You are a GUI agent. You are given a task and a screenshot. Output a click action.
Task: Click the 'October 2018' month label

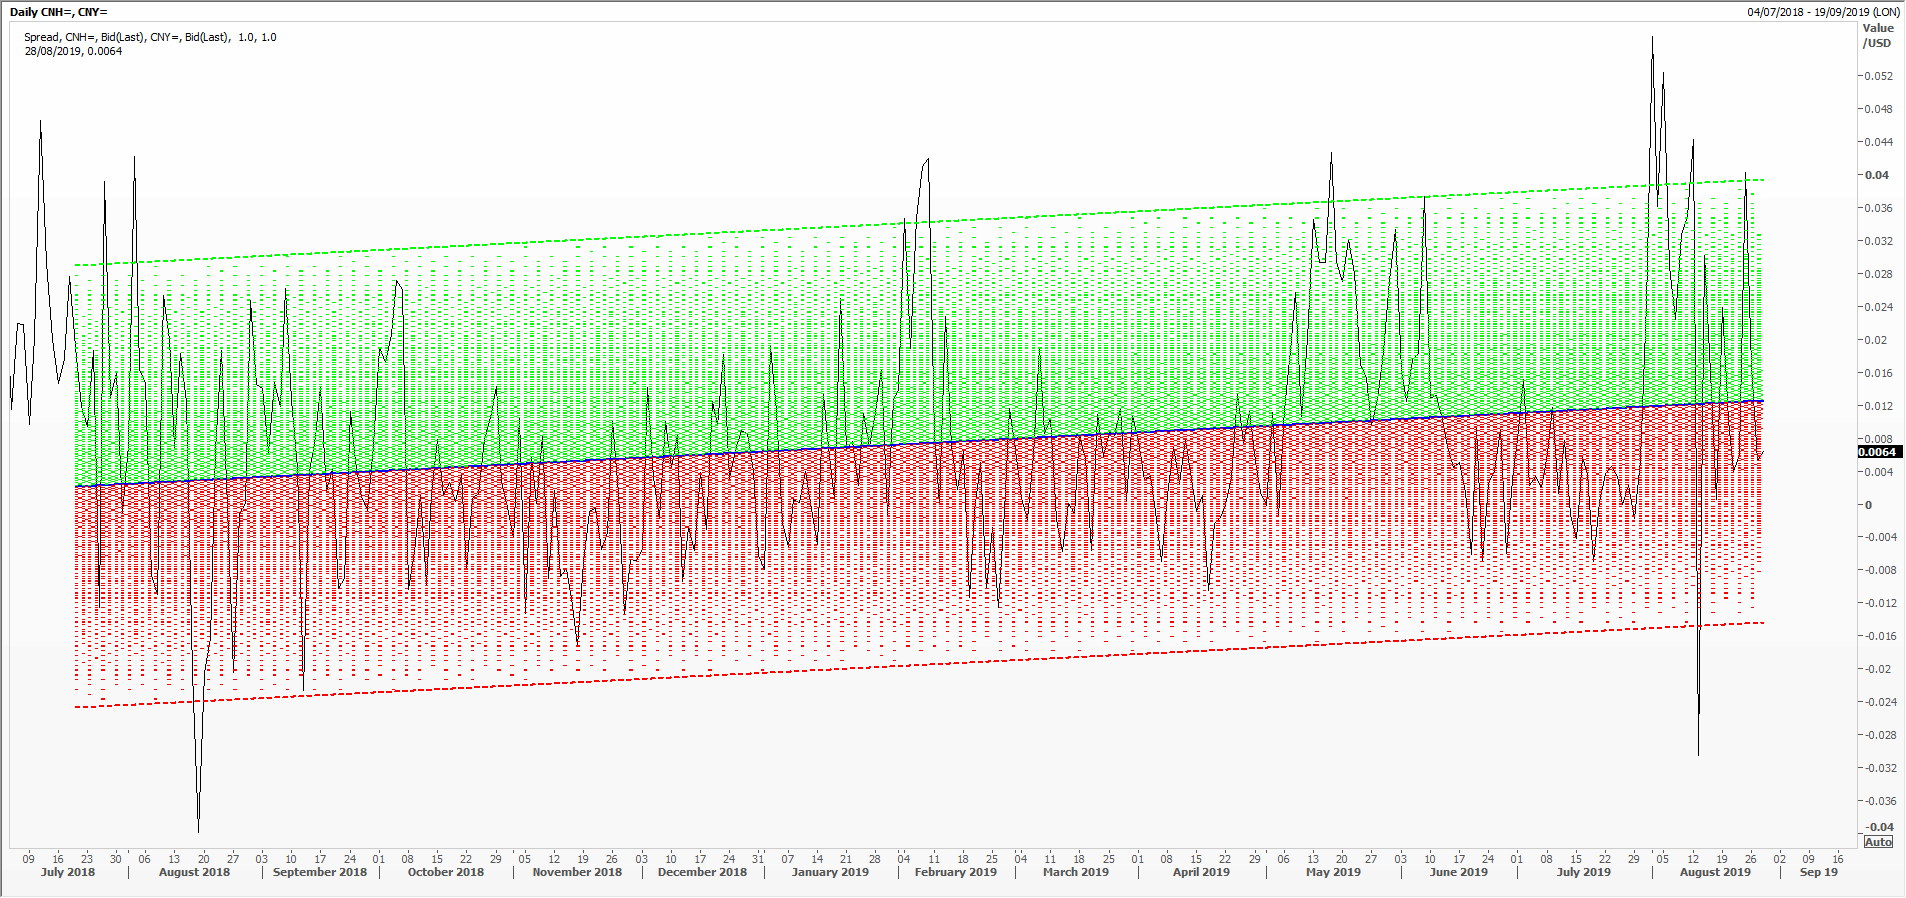(x=446, y=872)
